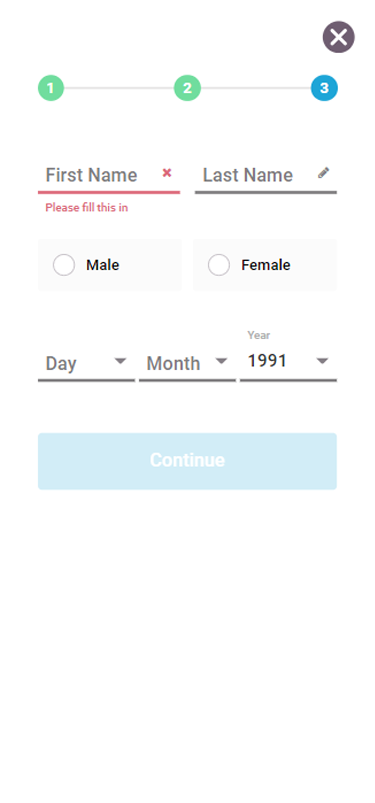Close the form with the X icon
The image size is (375, 803).
(339, 37)
